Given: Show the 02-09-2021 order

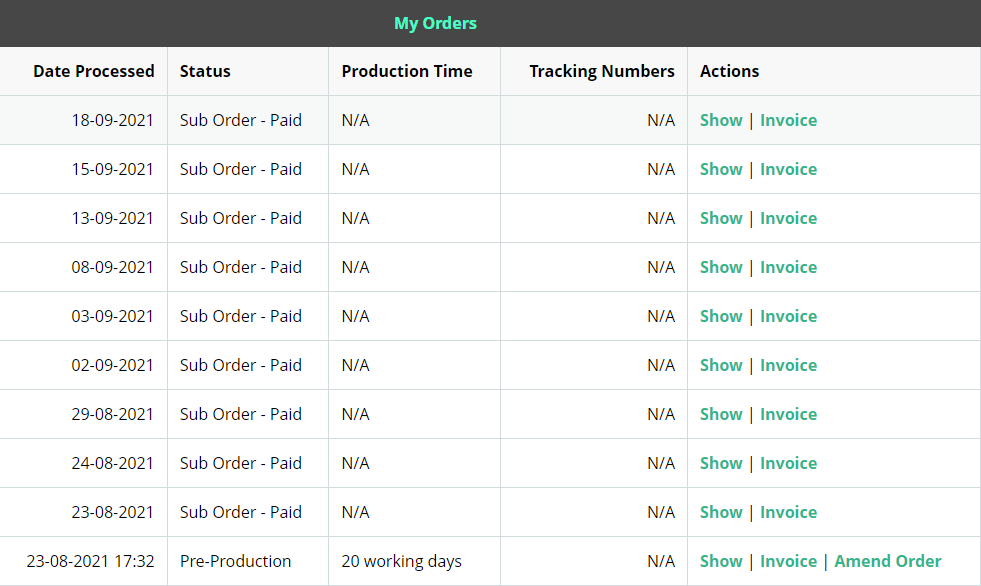Looking at the screenshot, I should tap(721, 365).
